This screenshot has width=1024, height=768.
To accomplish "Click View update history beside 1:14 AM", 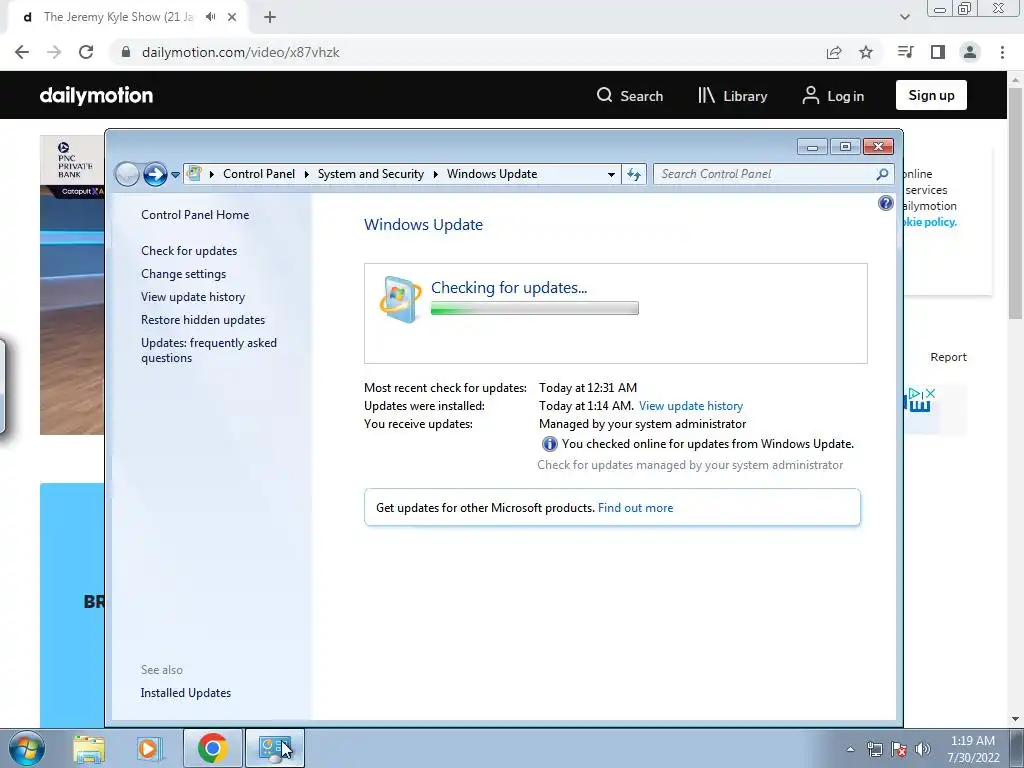I will click(x=691, y=406).
